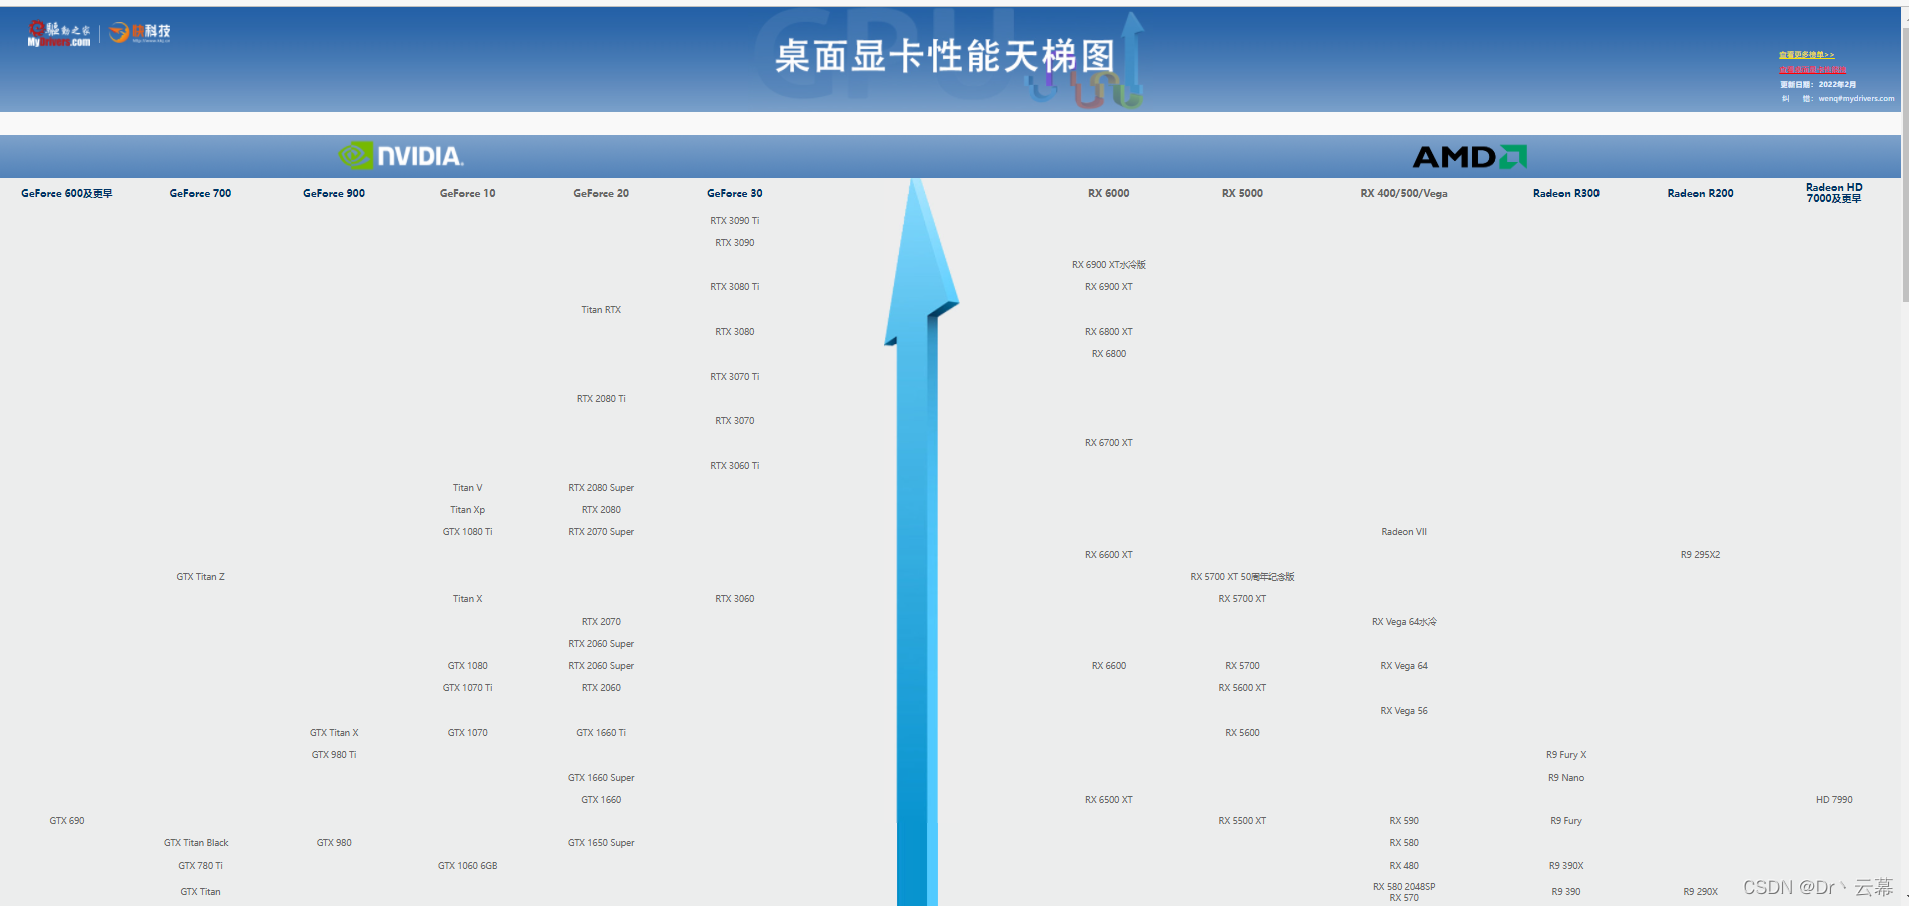Click the RTX 3060 Ti entry

[x=735, y=466]
